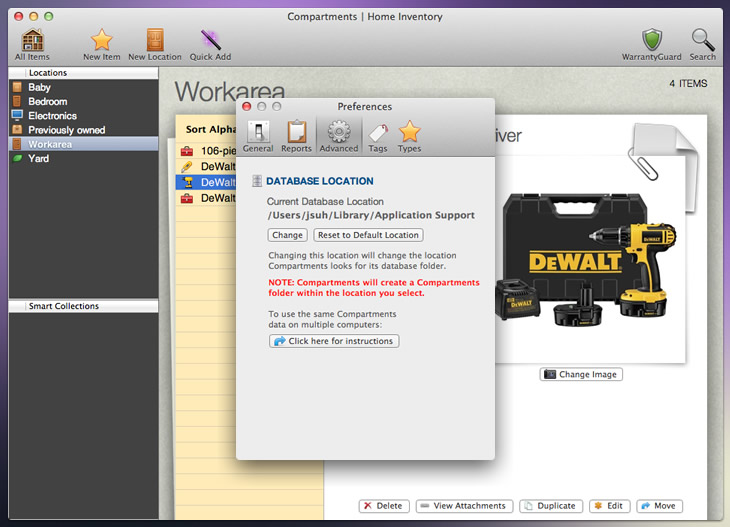Select highlighted DeWalt drill item row
The width and height of the screenshot is (730, 527).
click(x=206, y=182)
